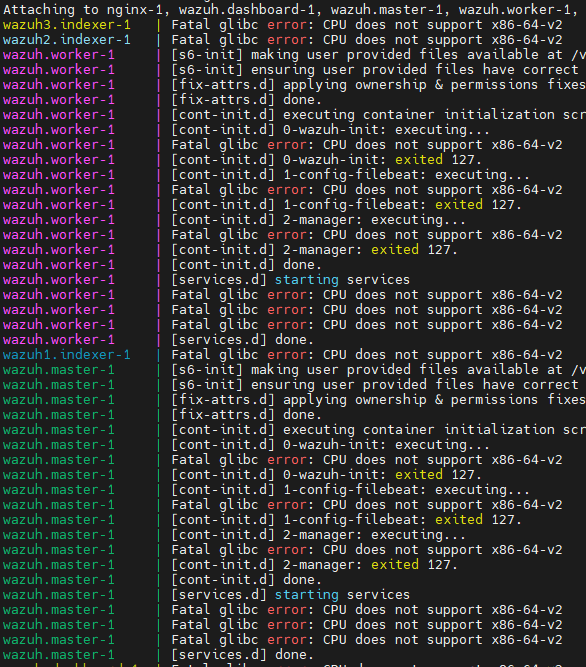Click the Fatal glibc error message on wazuh2.indexer-1 row
This screenshot has height=667, width=586.
[367, 40]
